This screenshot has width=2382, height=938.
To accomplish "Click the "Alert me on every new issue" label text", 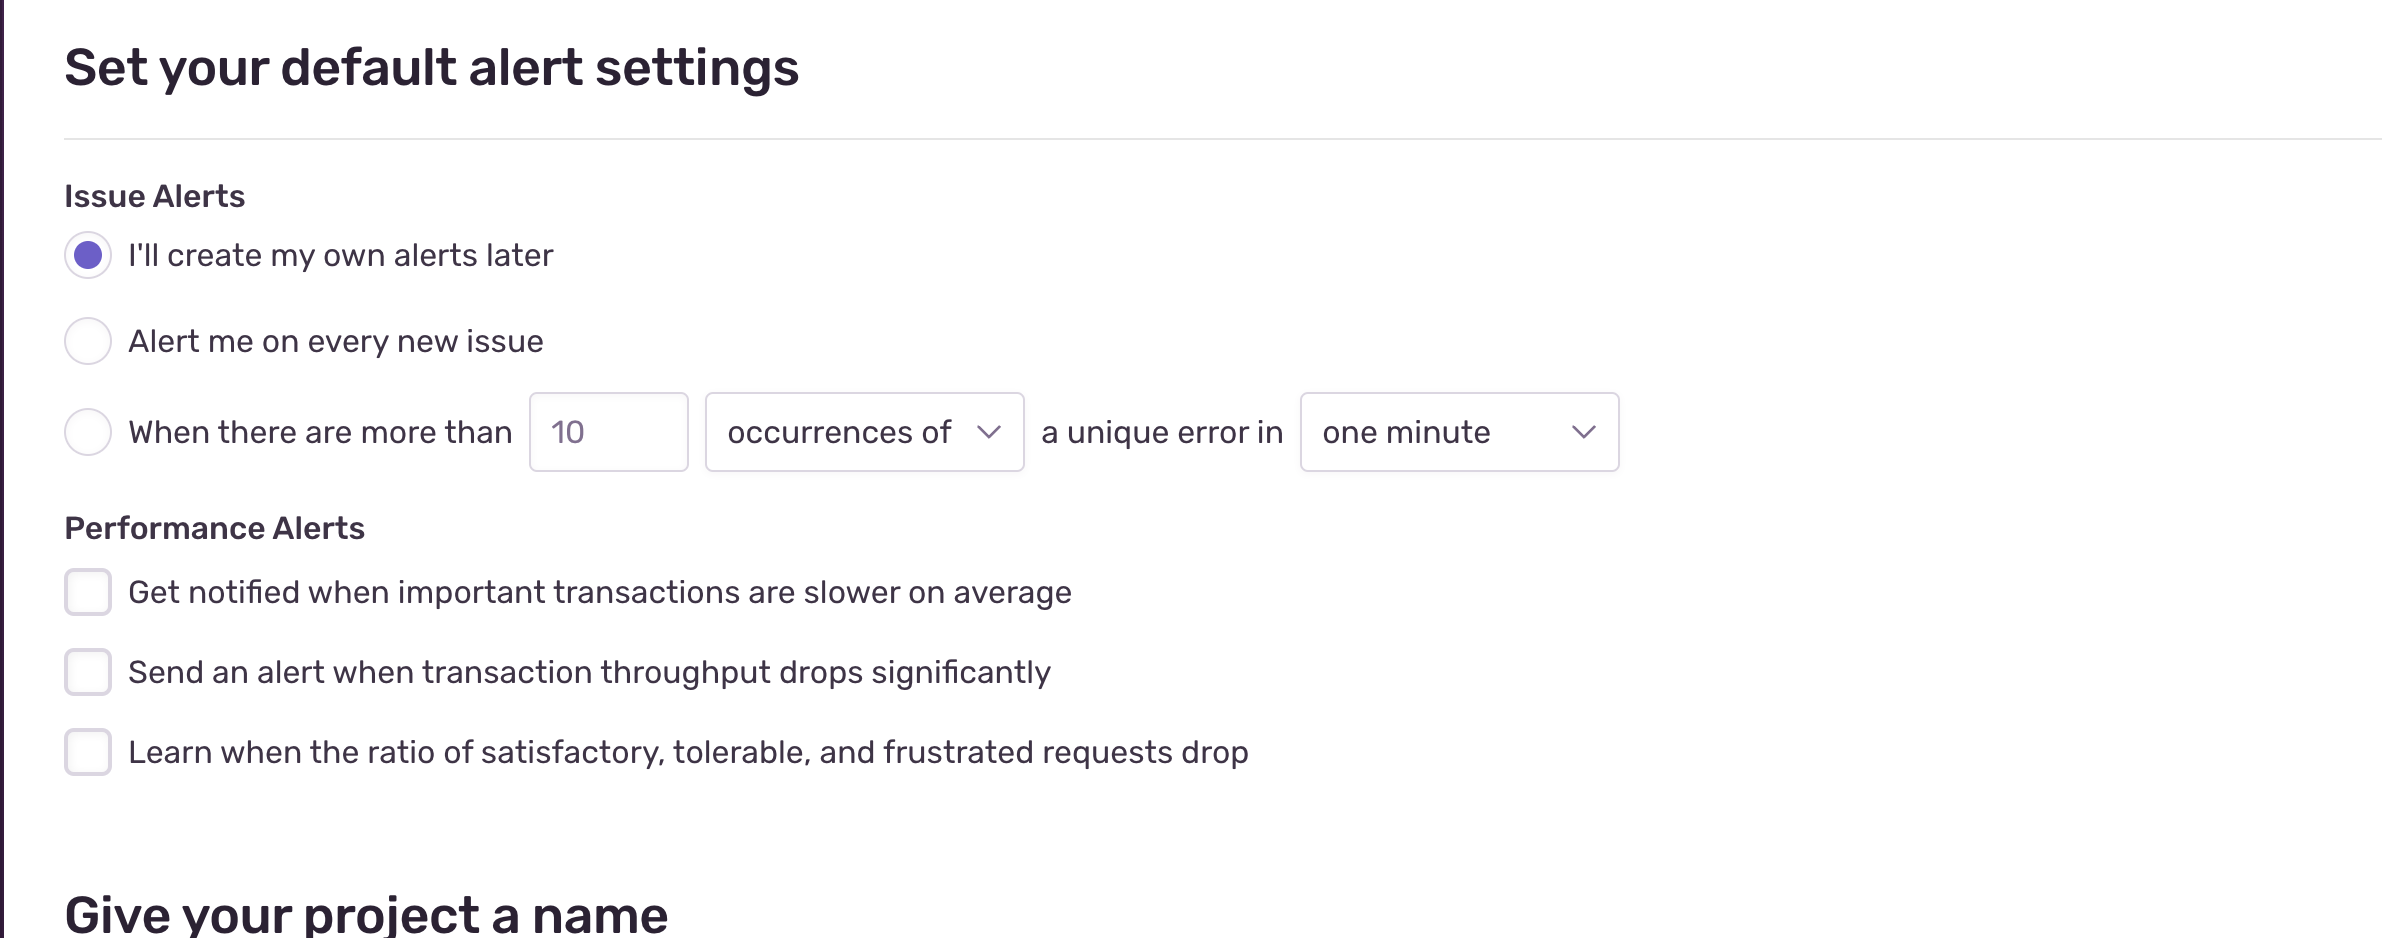I will [x=336, y=342].
